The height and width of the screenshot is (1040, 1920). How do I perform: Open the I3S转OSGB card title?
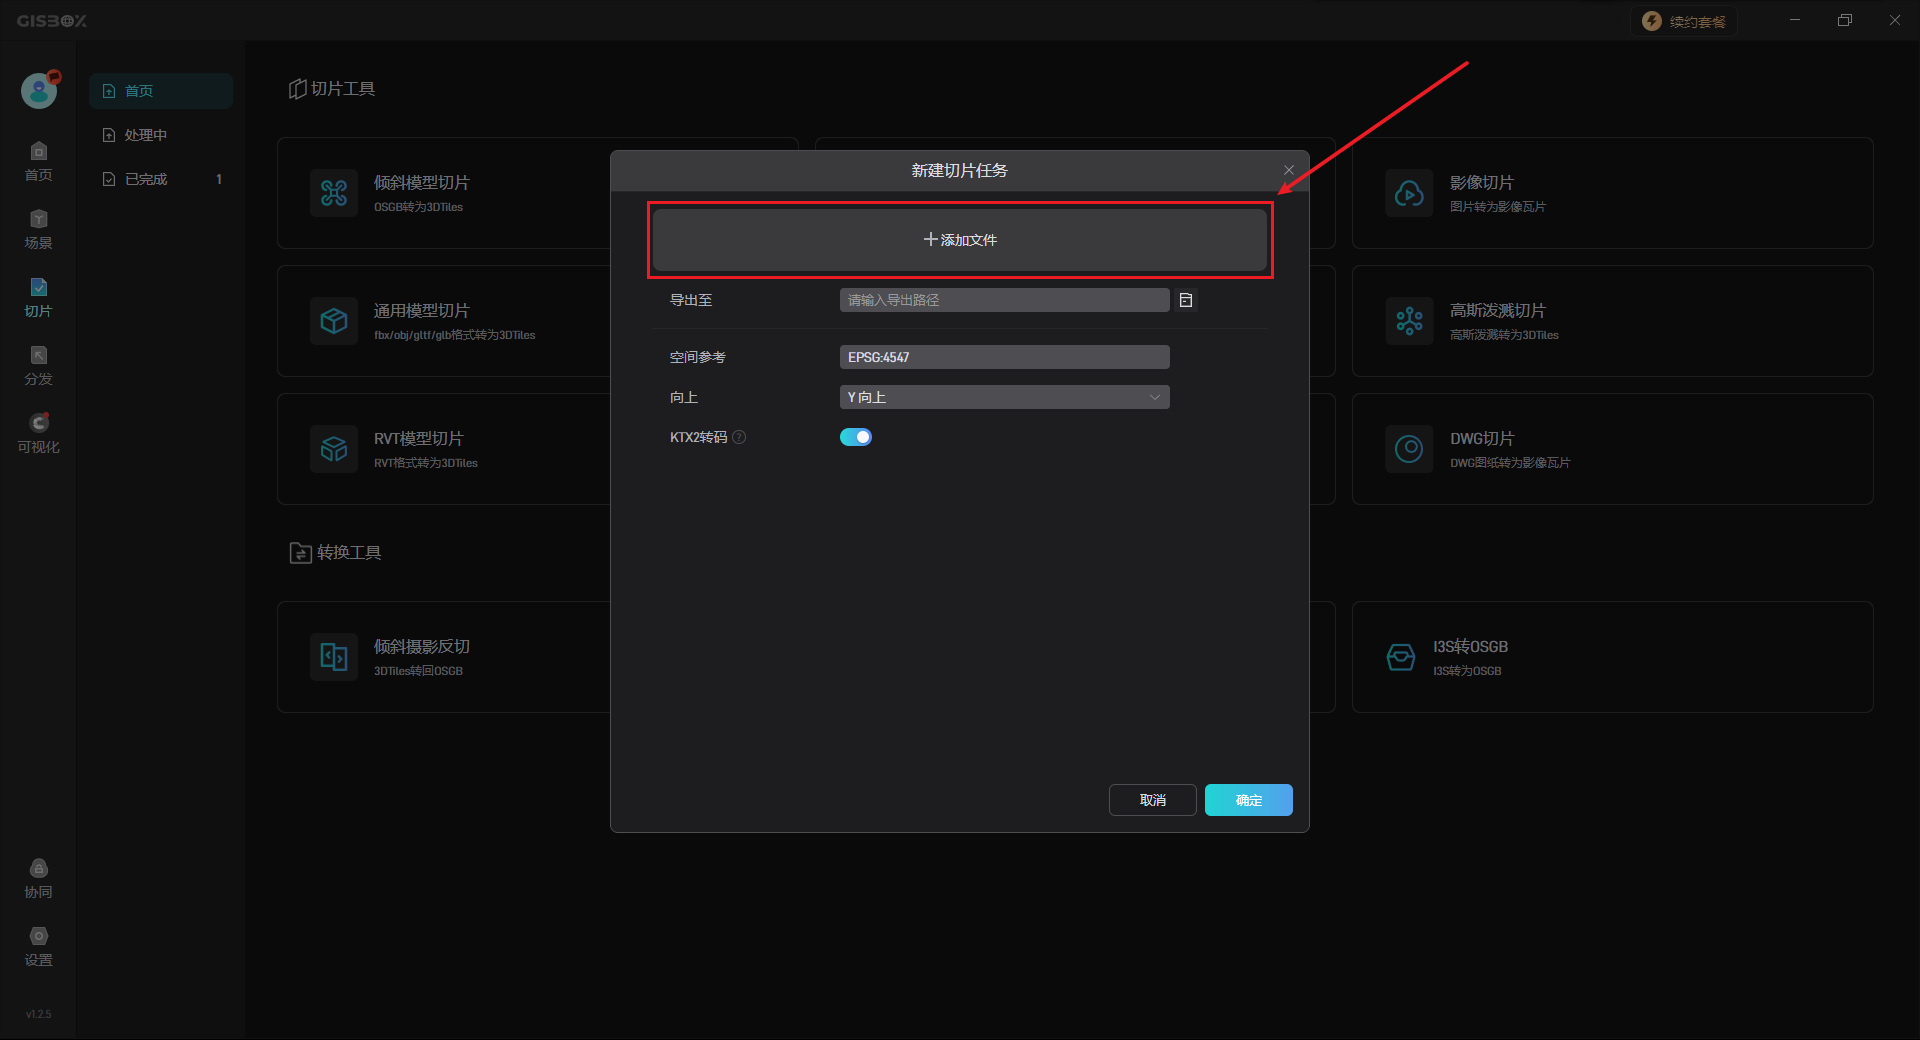point(1470,647)
